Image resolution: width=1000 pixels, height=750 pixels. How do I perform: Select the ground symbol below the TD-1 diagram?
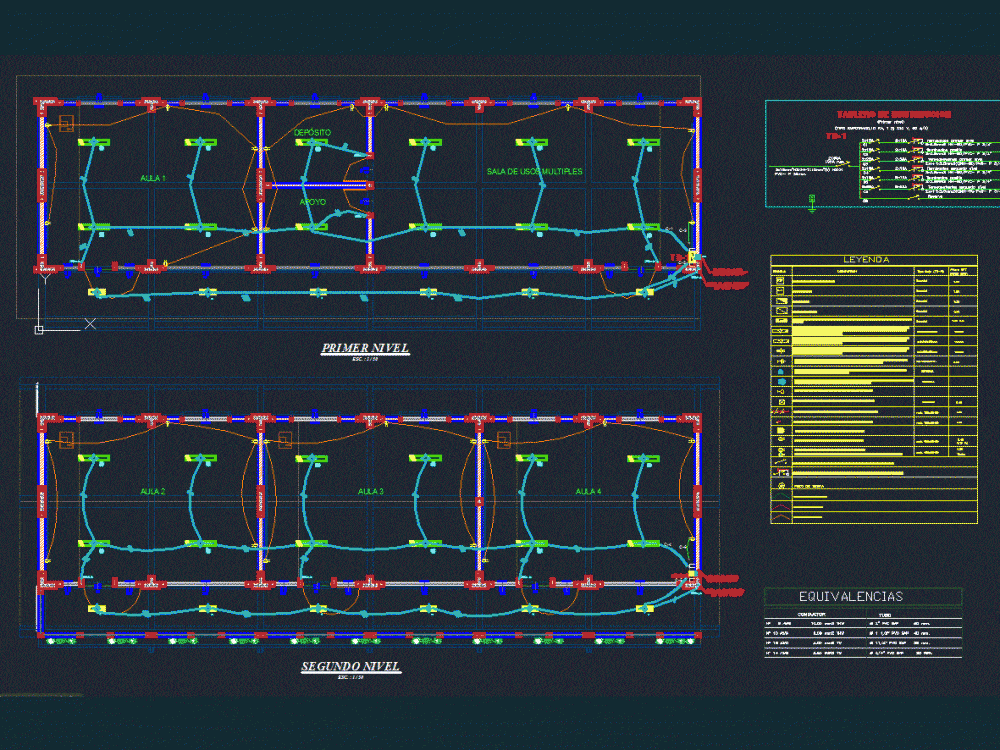point(812,207)
